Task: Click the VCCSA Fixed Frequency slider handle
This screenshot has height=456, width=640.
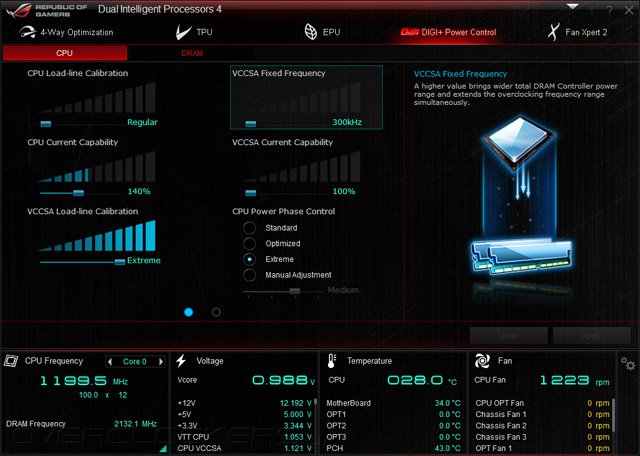Action: [x=251, y=124]
